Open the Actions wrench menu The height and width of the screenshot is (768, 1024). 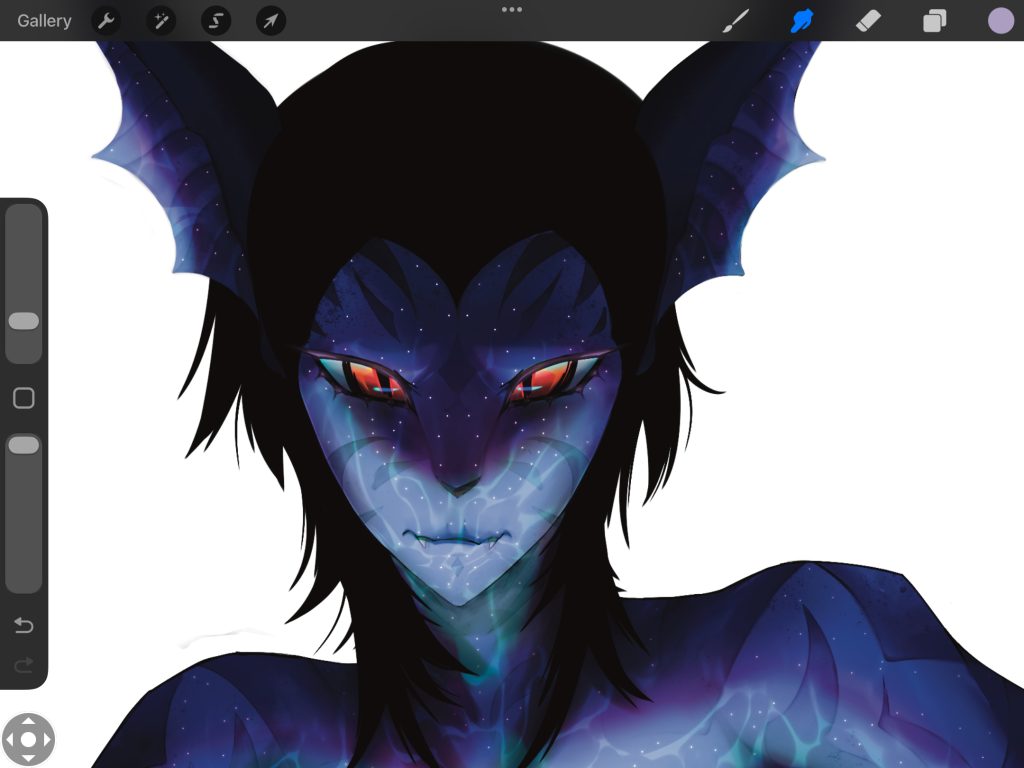[106, 21]
